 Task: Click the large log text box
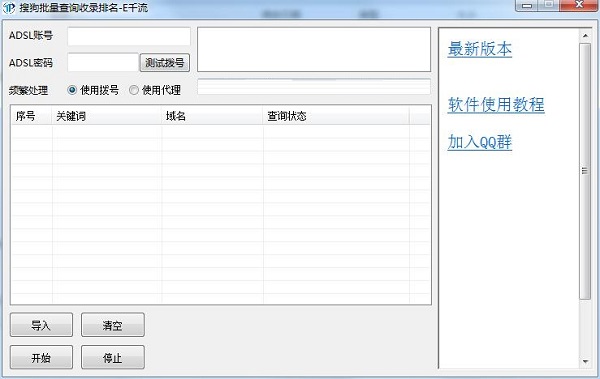click(x=314, y=49)
